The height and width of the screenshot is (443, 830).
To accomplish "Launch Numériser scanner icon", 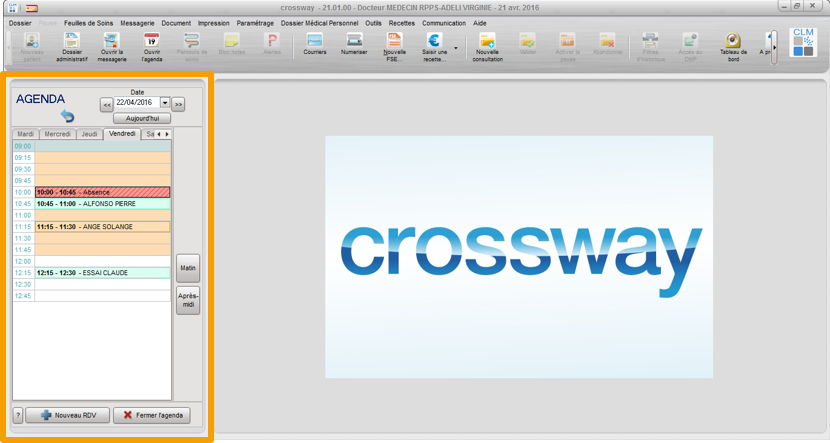I will (x=354, y=44).
